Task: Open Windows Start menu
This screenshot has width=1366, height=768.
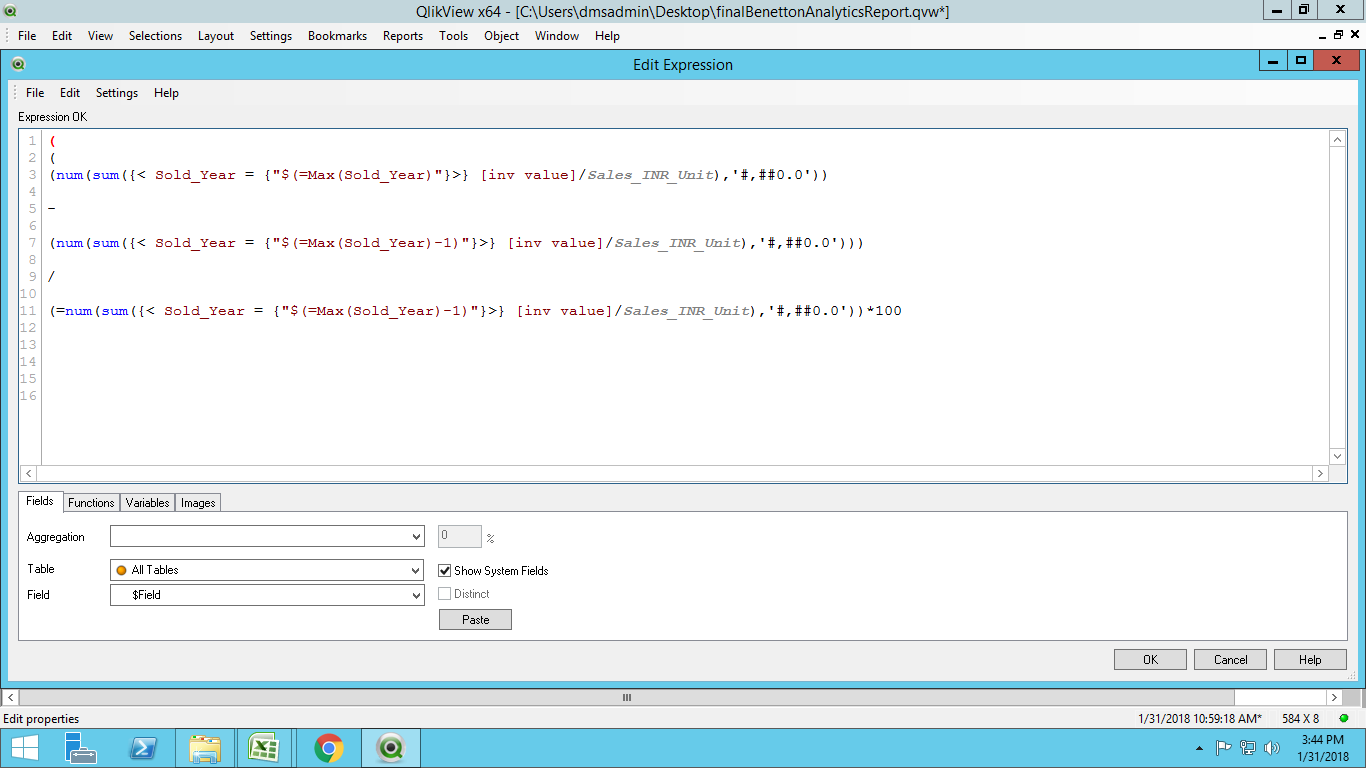Action: pos(24,748)
